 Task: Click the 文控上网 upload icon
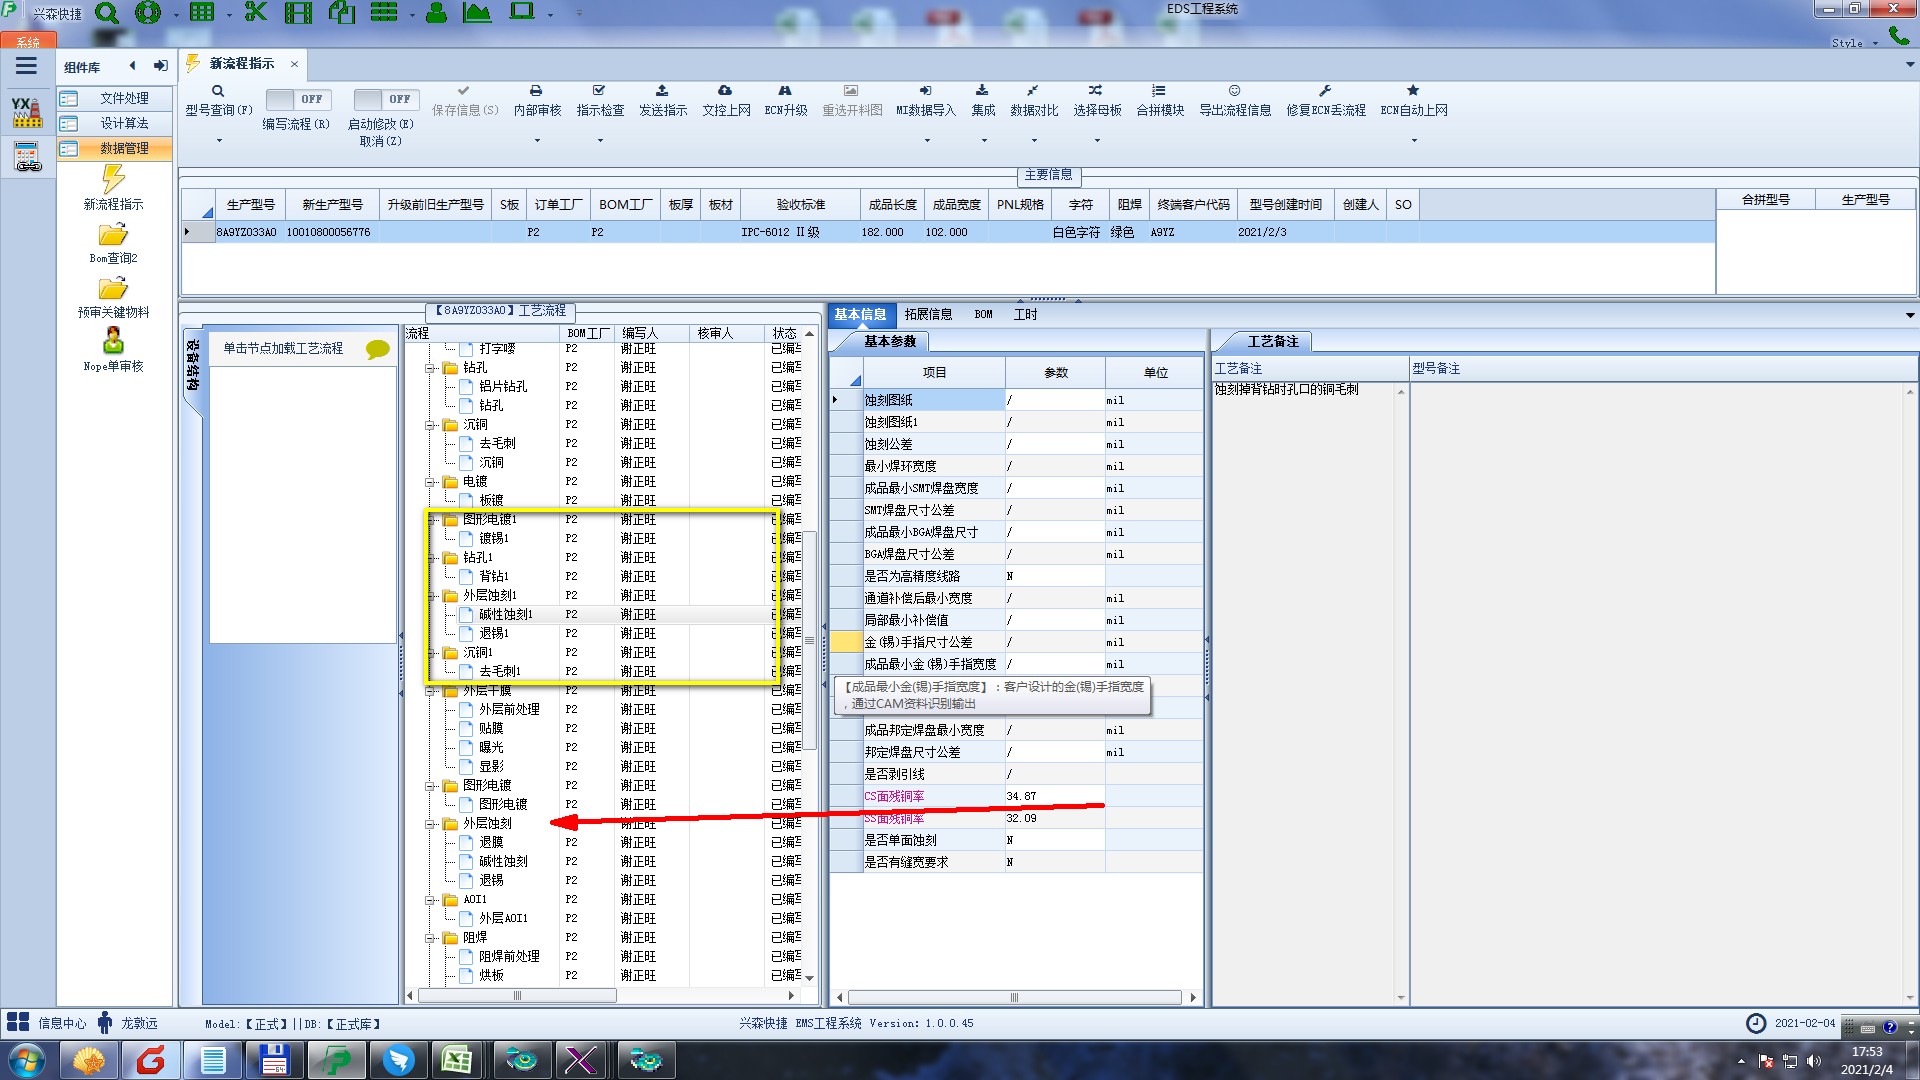click(725, 91)
